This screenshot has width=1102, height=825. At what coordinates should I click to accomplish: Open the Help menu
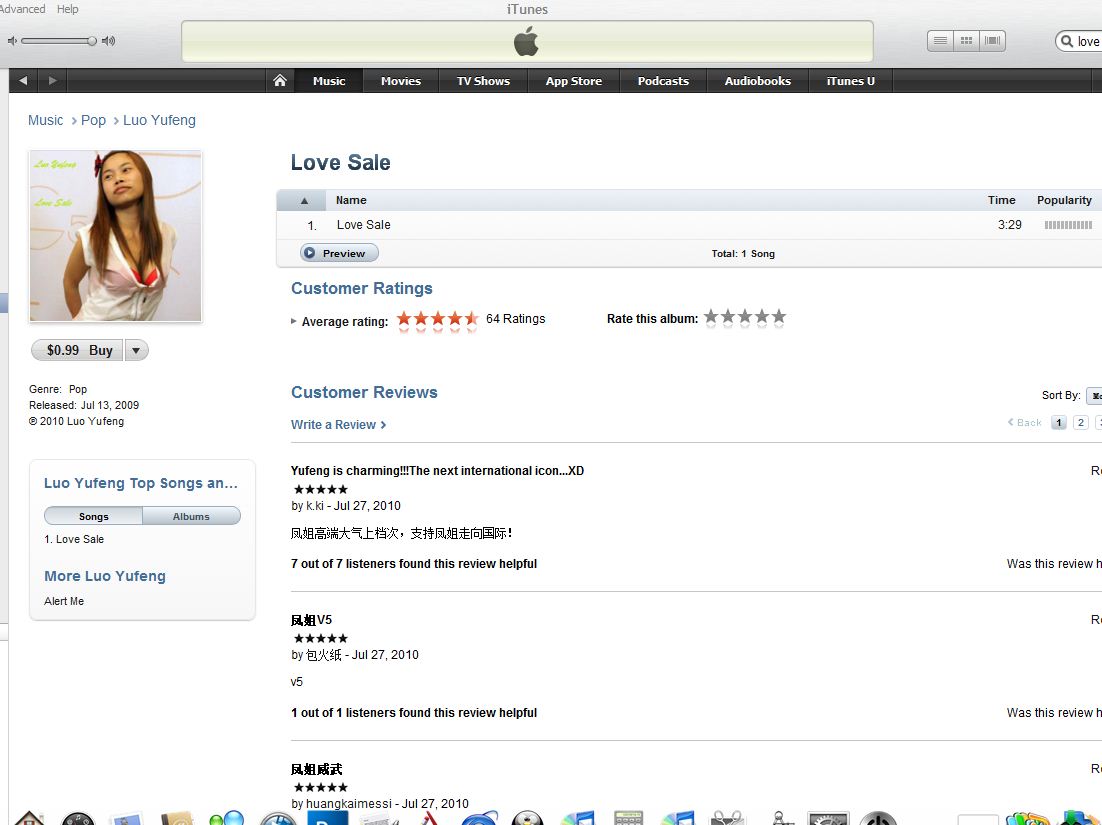[x=67, y=9]
